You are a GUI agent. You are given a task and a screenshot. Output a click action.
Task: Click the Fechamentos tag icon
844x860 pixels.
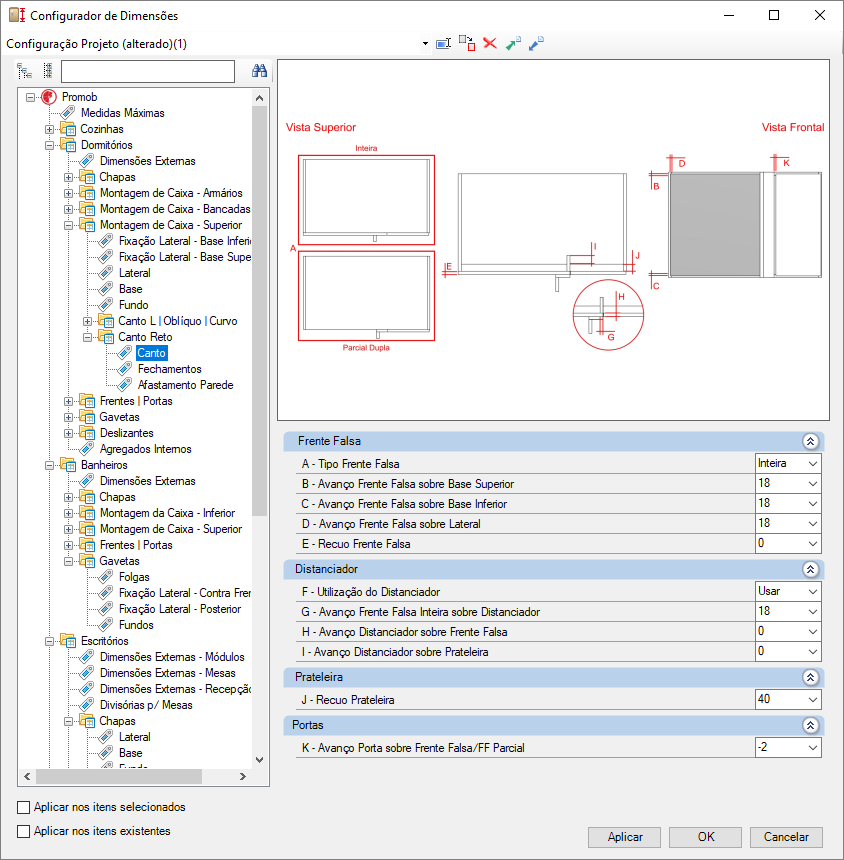125,369
